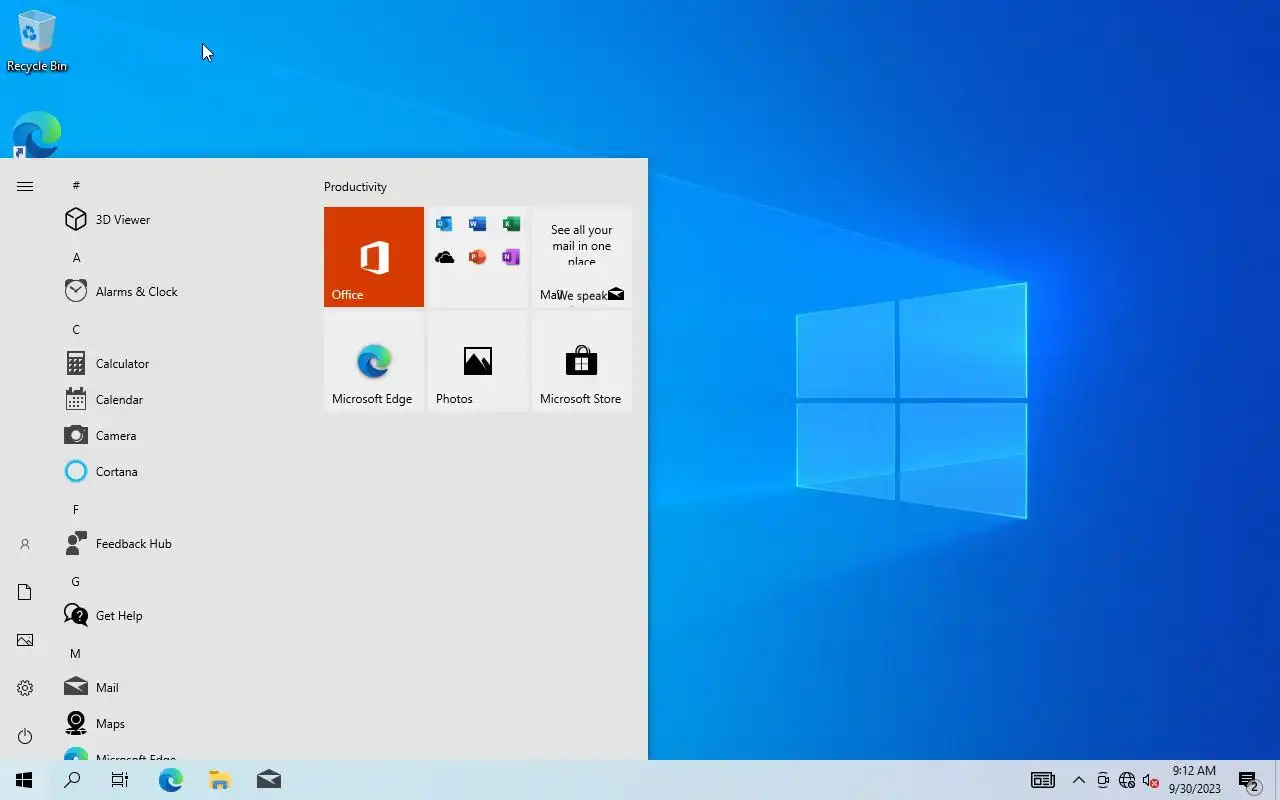
Task: Click the muted volume tray icon
Action: pyautogui.click(x=1151, y=780)
